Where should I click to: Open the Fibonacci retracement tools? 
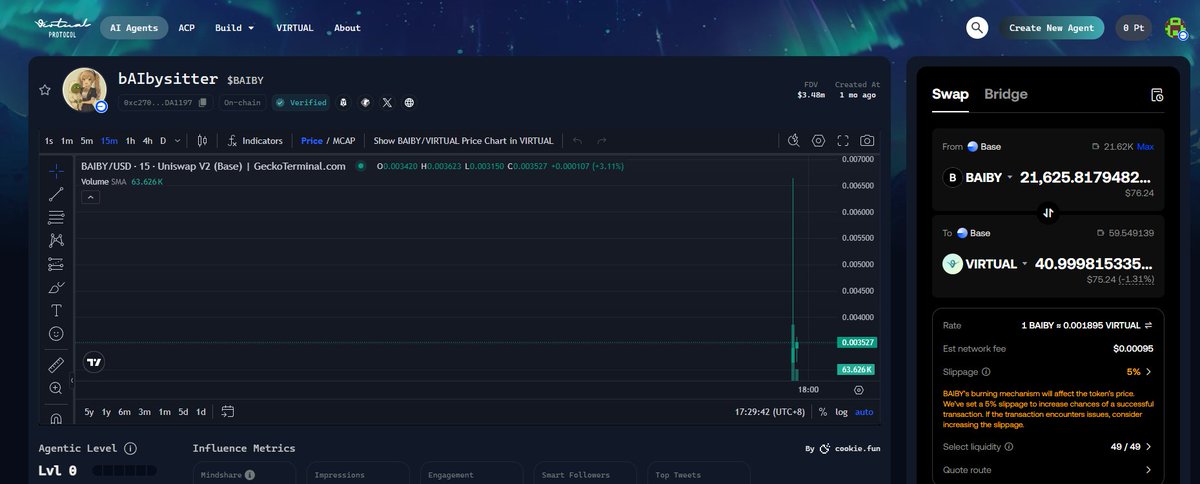pos(56,217)
